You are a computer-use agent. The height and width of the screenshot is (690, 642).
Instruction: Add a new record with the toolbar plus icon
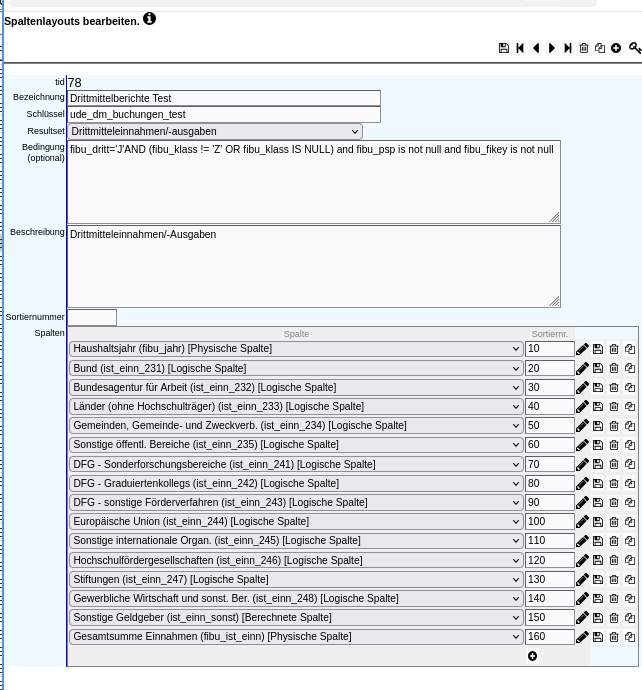(x=616, y=48)
